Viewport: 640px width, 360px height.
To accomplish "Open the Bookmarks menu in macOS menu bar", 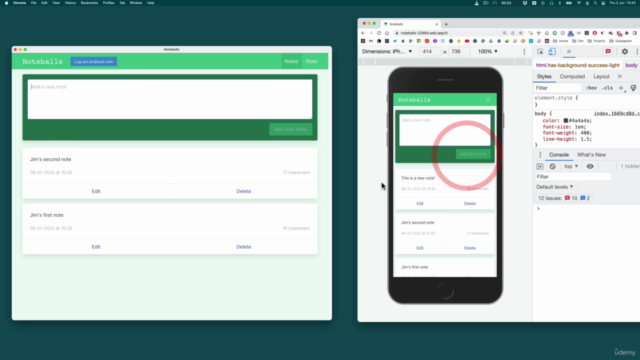I will 89,3.
